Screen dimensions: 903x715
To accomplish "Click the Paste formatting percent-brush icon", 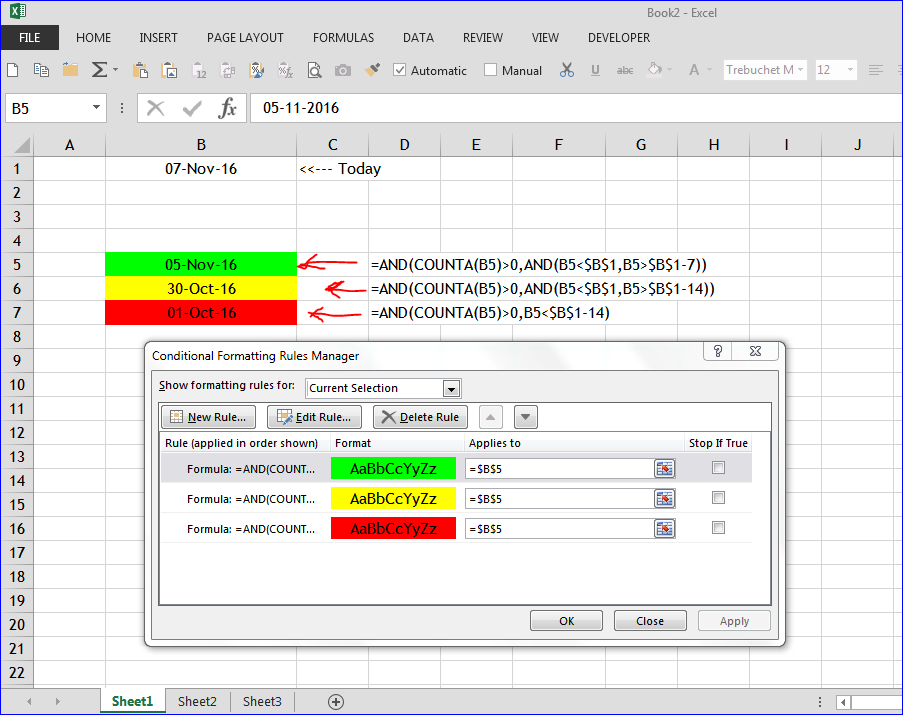I will [256, 70].
